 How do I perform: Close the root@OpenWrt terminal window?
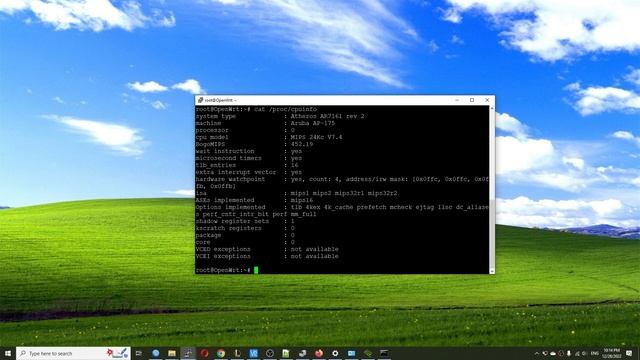[x=487, y=100]
